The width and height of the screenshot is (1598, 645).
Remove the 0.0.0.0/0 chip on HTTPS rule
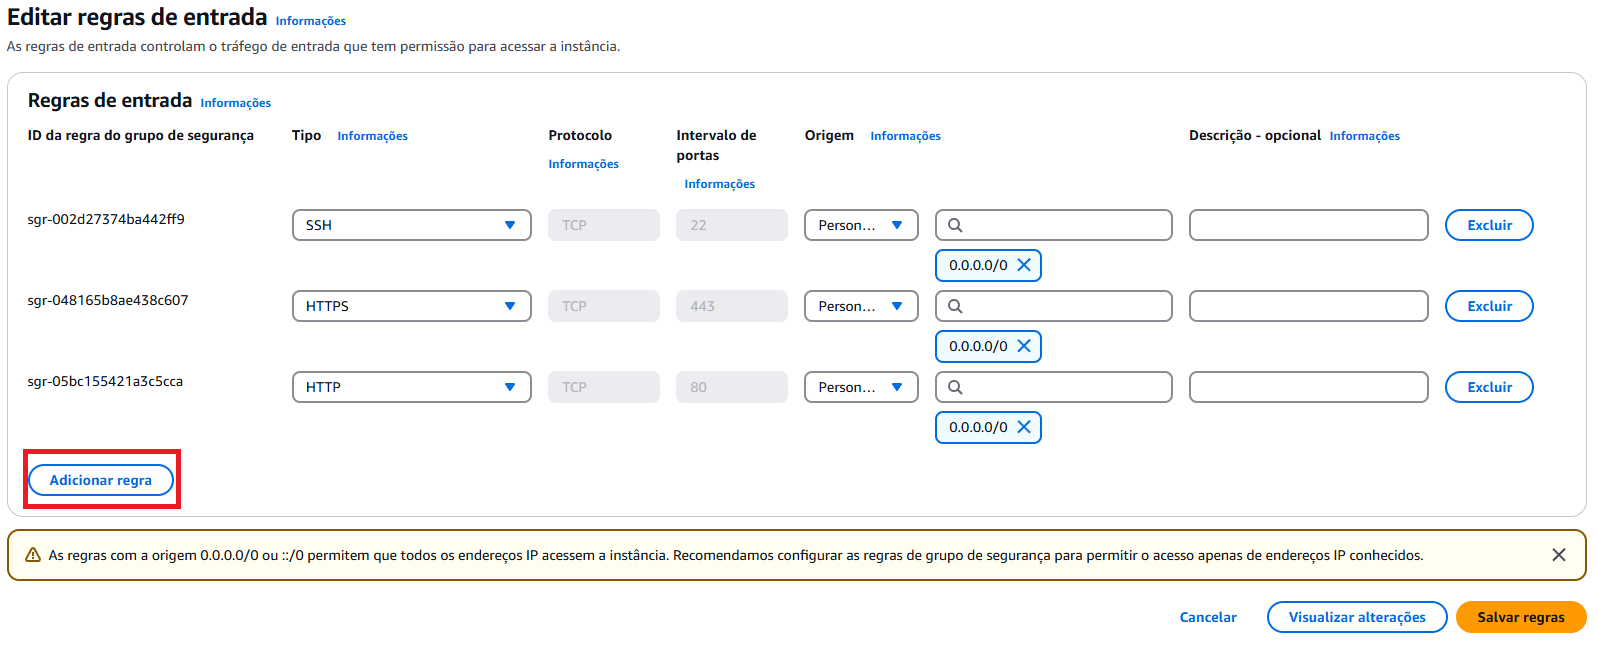pos(1024,346)
